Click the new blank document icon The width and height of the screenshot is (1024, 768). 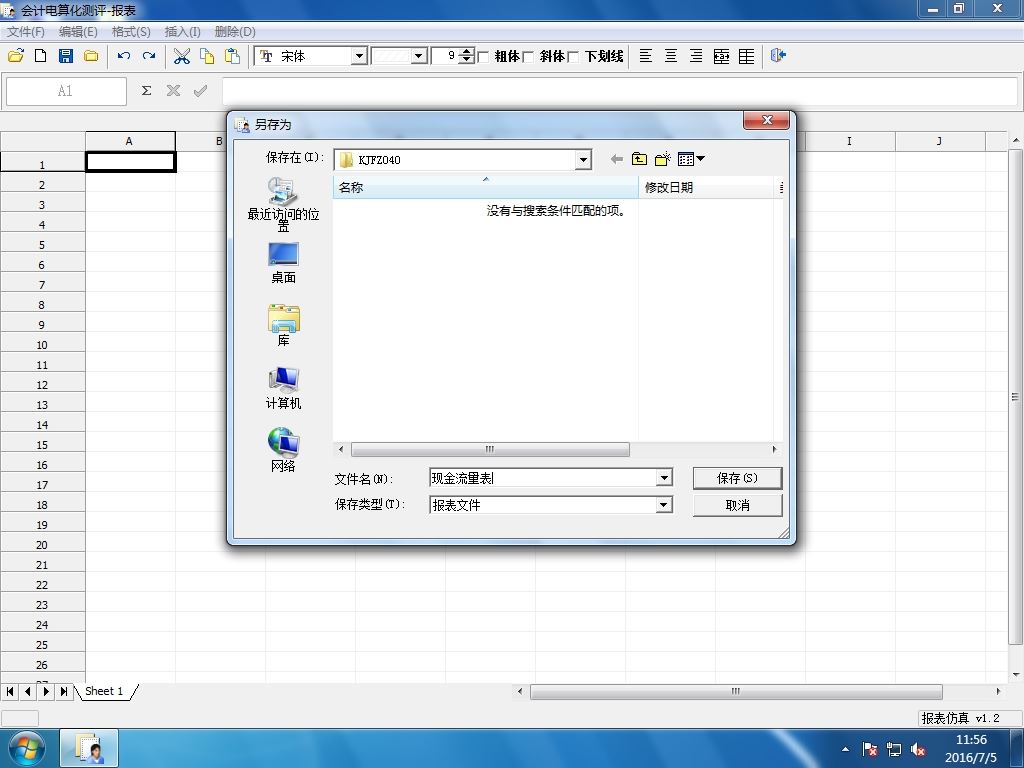pos(40,56)
